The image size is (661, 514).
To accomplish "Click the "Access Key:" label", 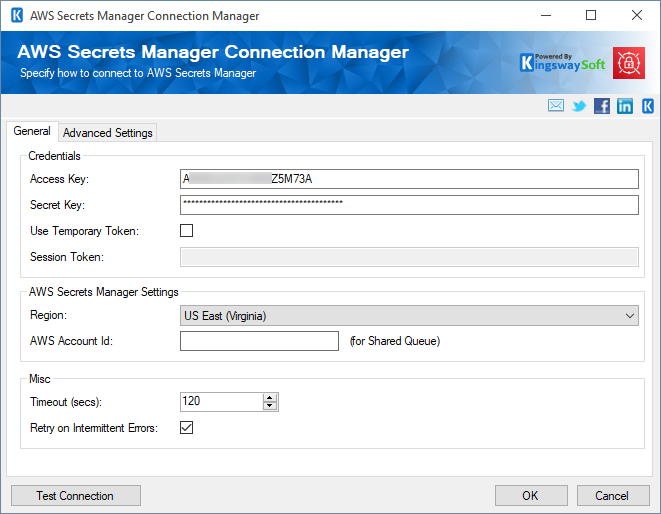I will (59, 179).
